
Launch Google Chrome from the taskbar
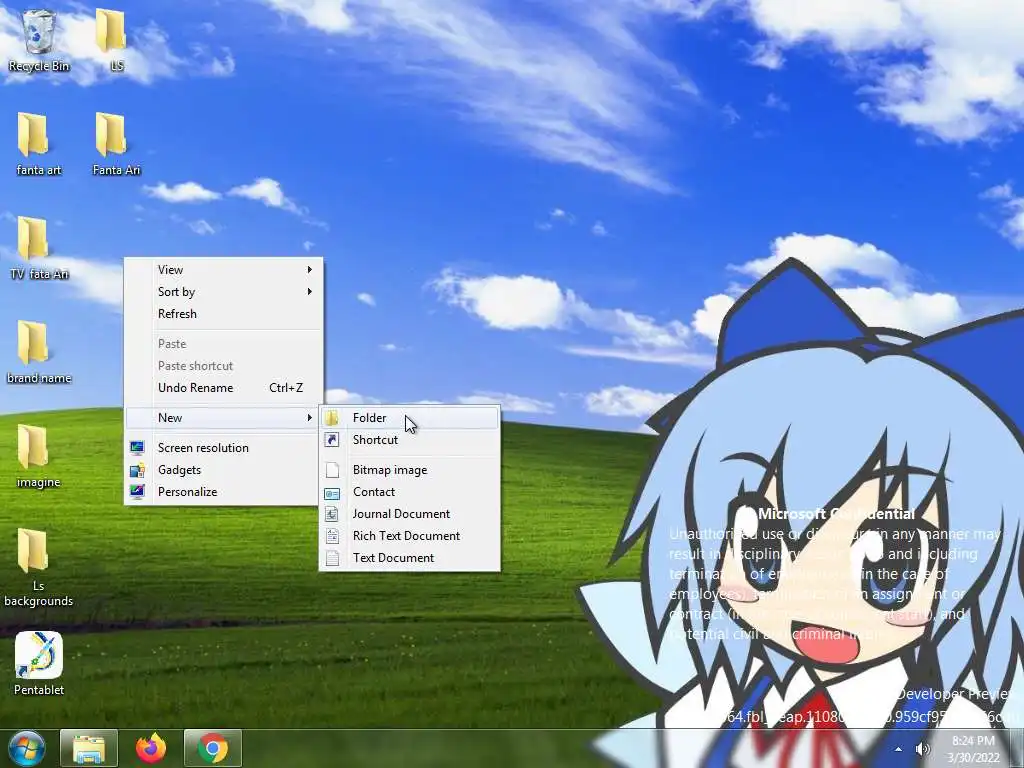[213, 748]
